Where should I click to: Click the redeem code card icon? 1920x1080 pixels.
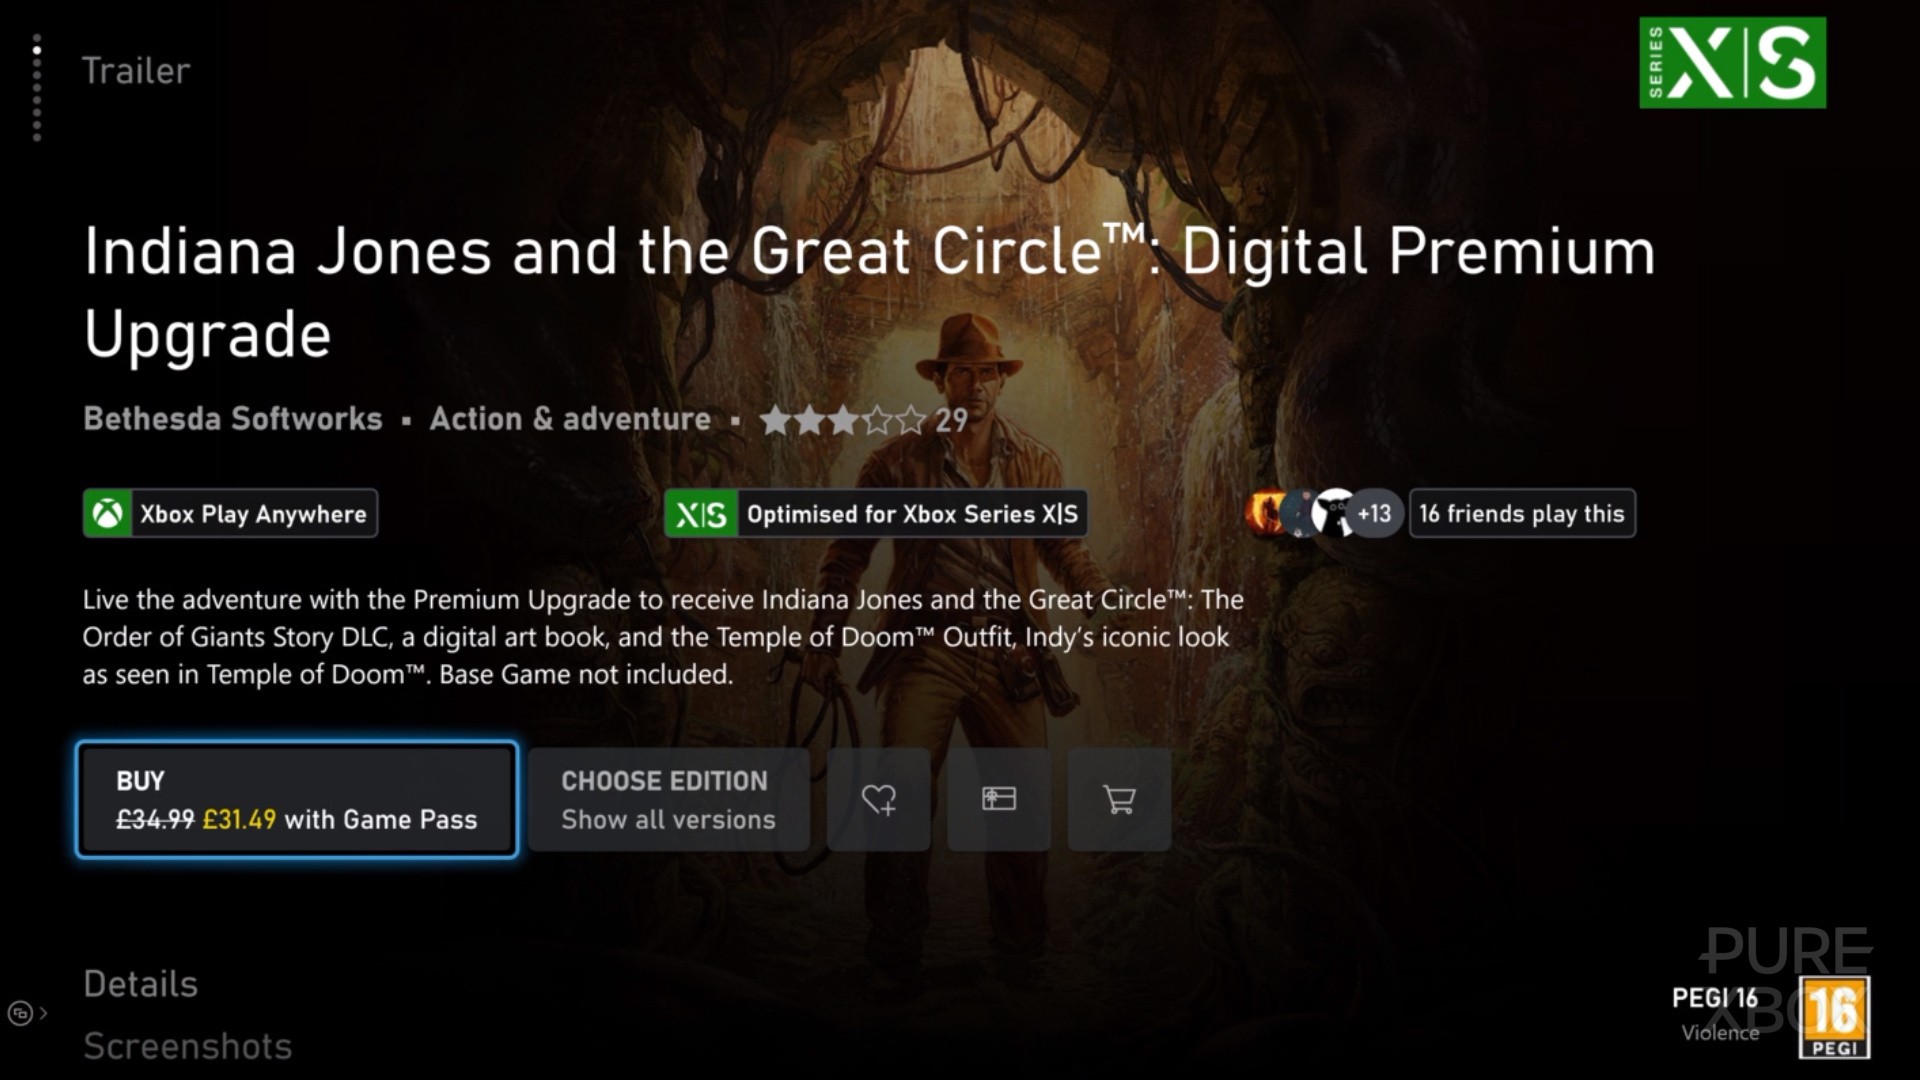tap(999, 799)
